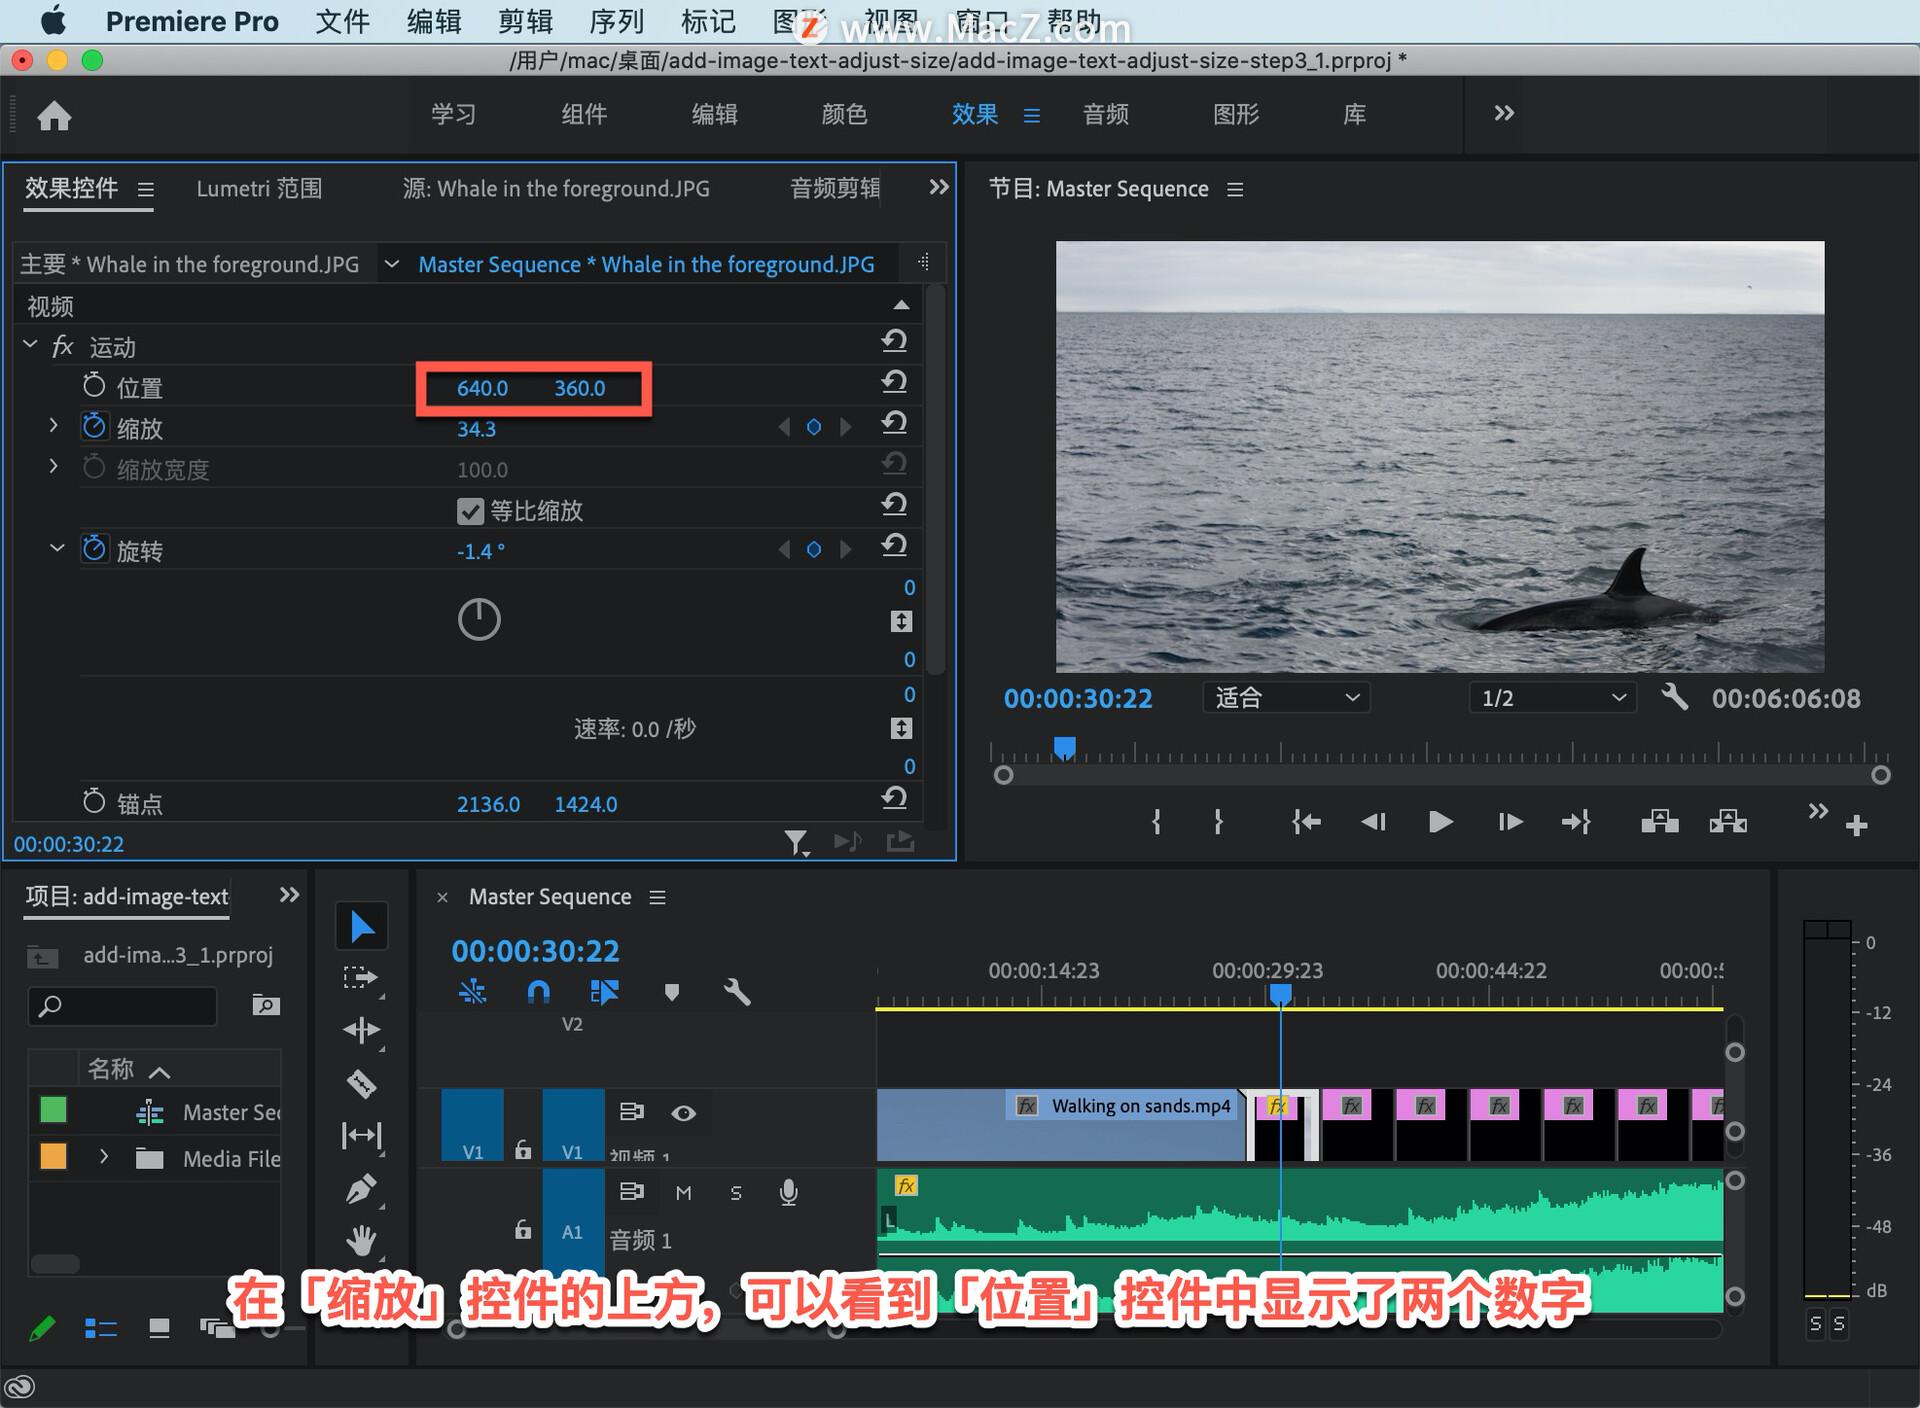Click the Program Monitor playhead marker
This screenshot has width=1920, height=1408.
[x=1065, y=748]
